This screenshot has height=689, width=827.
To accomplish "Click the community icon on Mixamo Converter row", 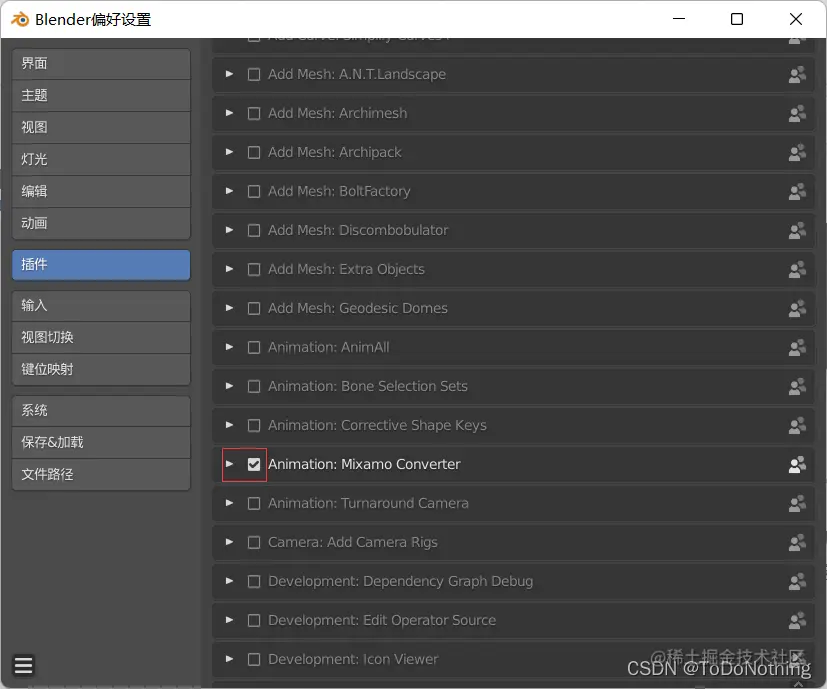I will tap(797, 465).
